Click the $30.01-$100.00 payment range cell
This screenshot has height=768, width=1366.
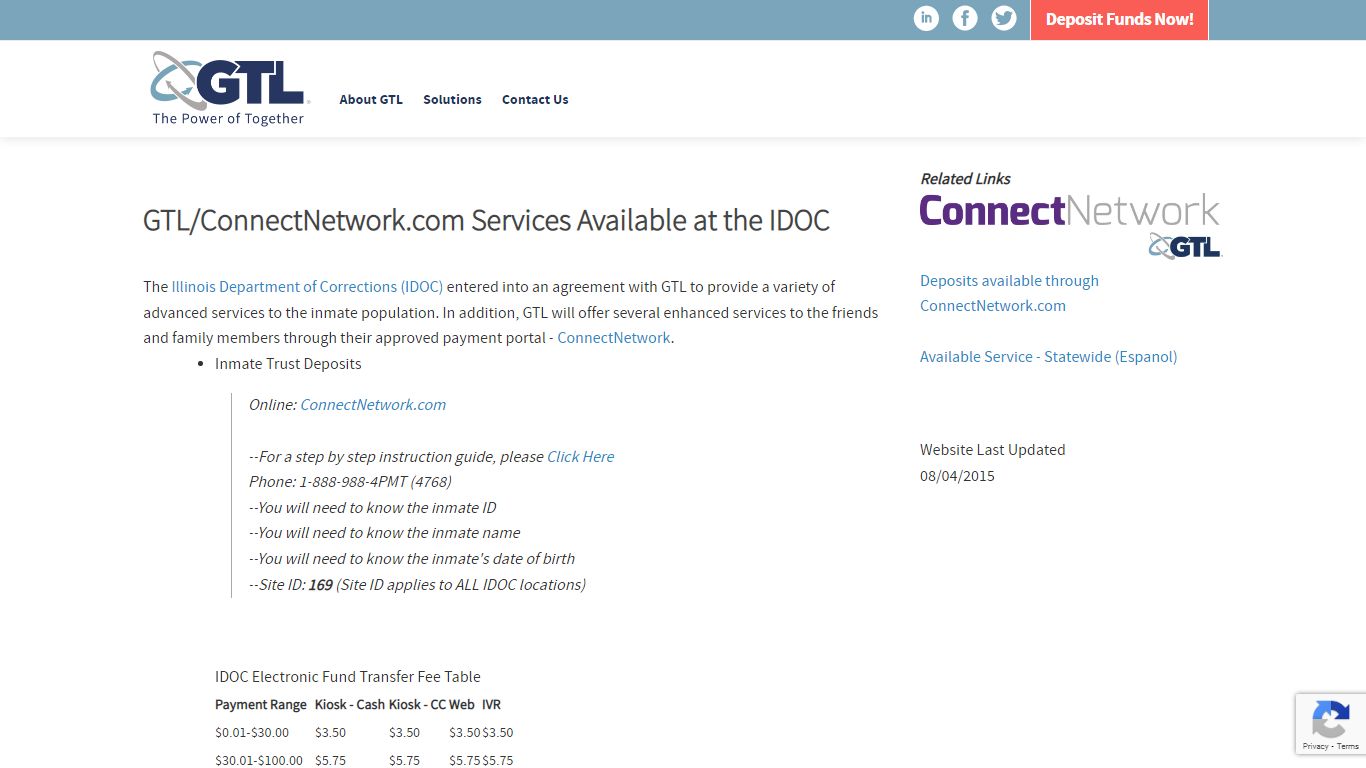259,760
